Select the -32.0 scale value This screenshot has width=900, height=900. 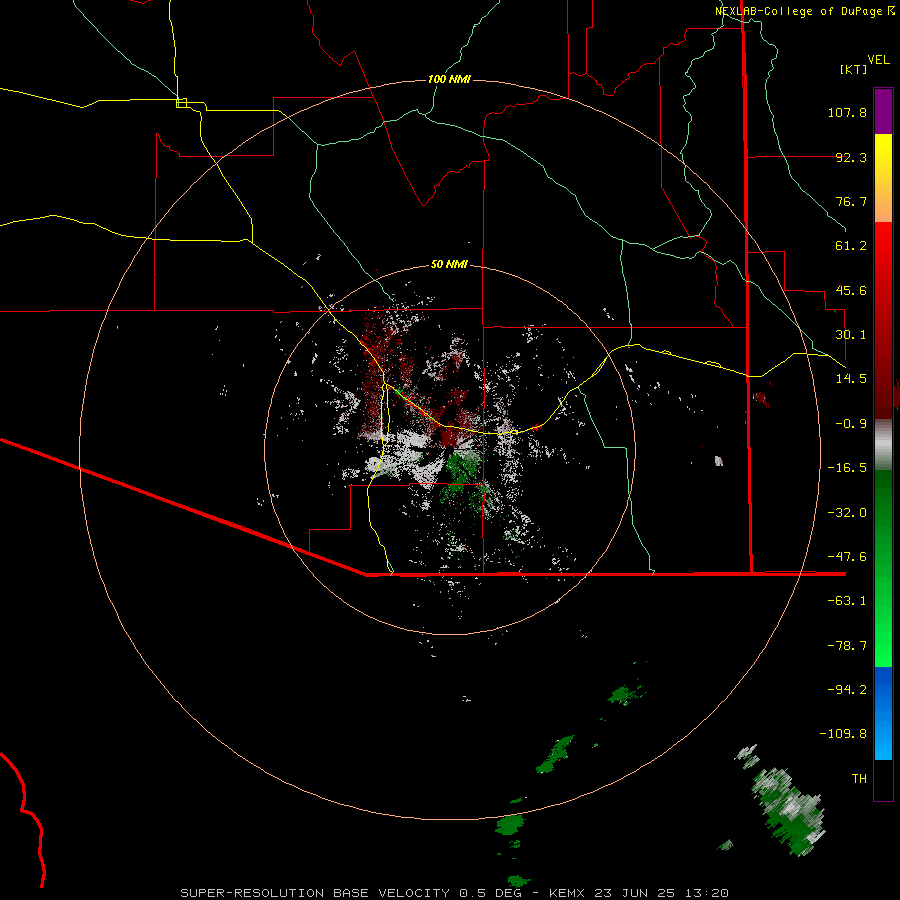(x=847, y=513)
